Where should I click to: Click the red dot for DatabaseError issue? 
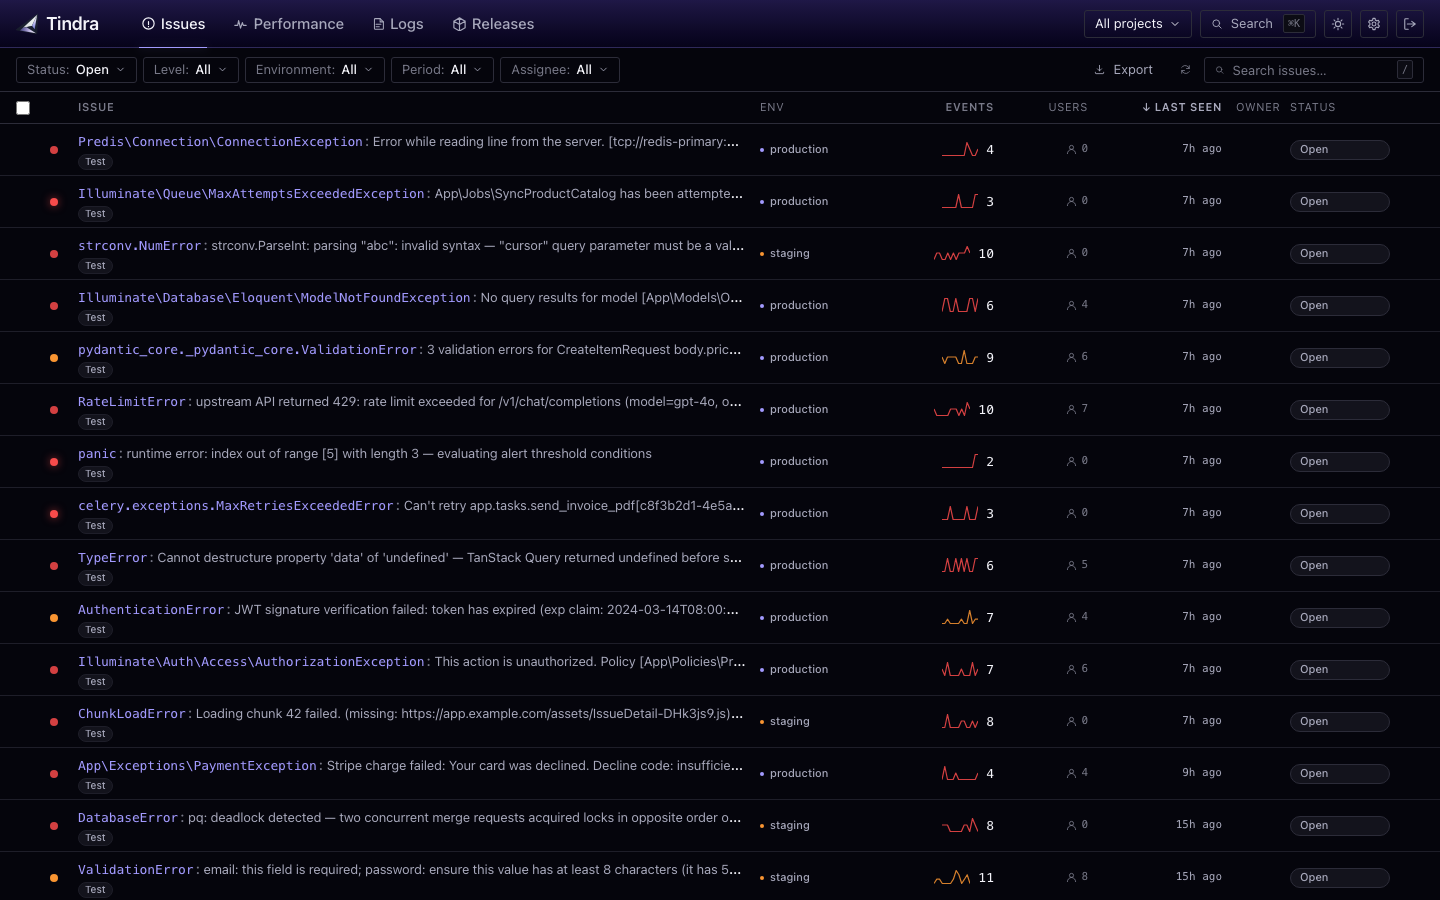(x=54, y=826)
